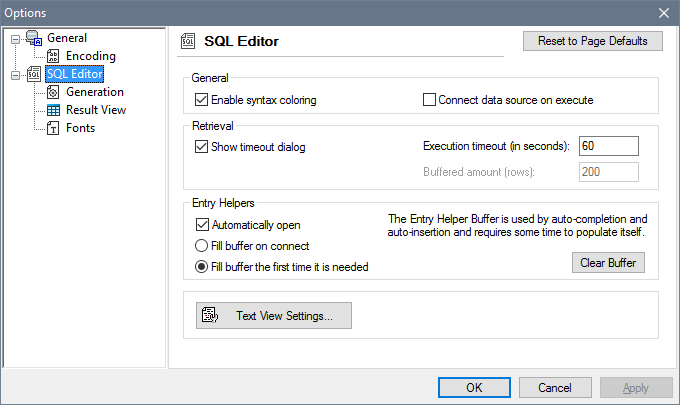
Task: Open the Result View settings page
Action: point(95,110)
